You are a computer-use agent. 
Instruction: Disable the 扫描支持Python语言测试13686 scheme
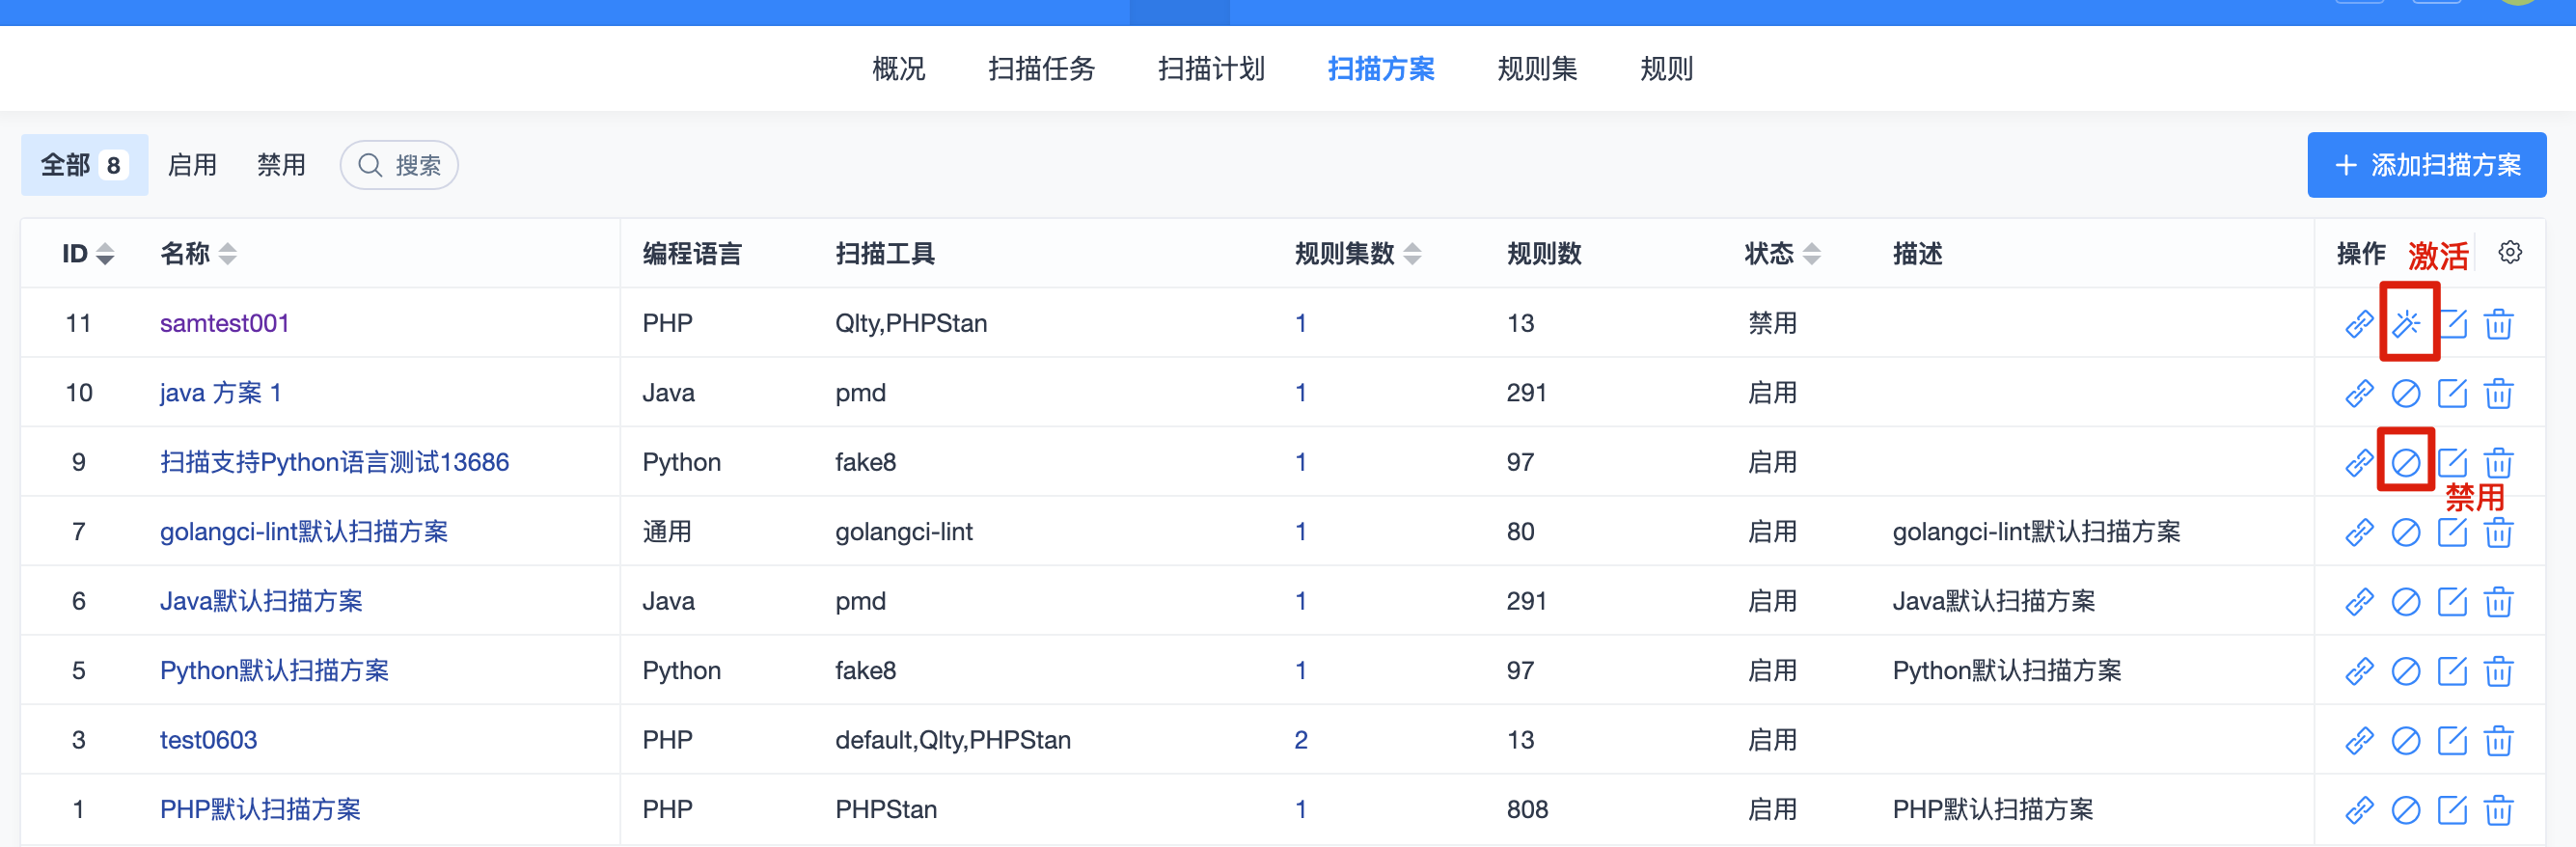pyautogui.click(x=2405, y=462)
